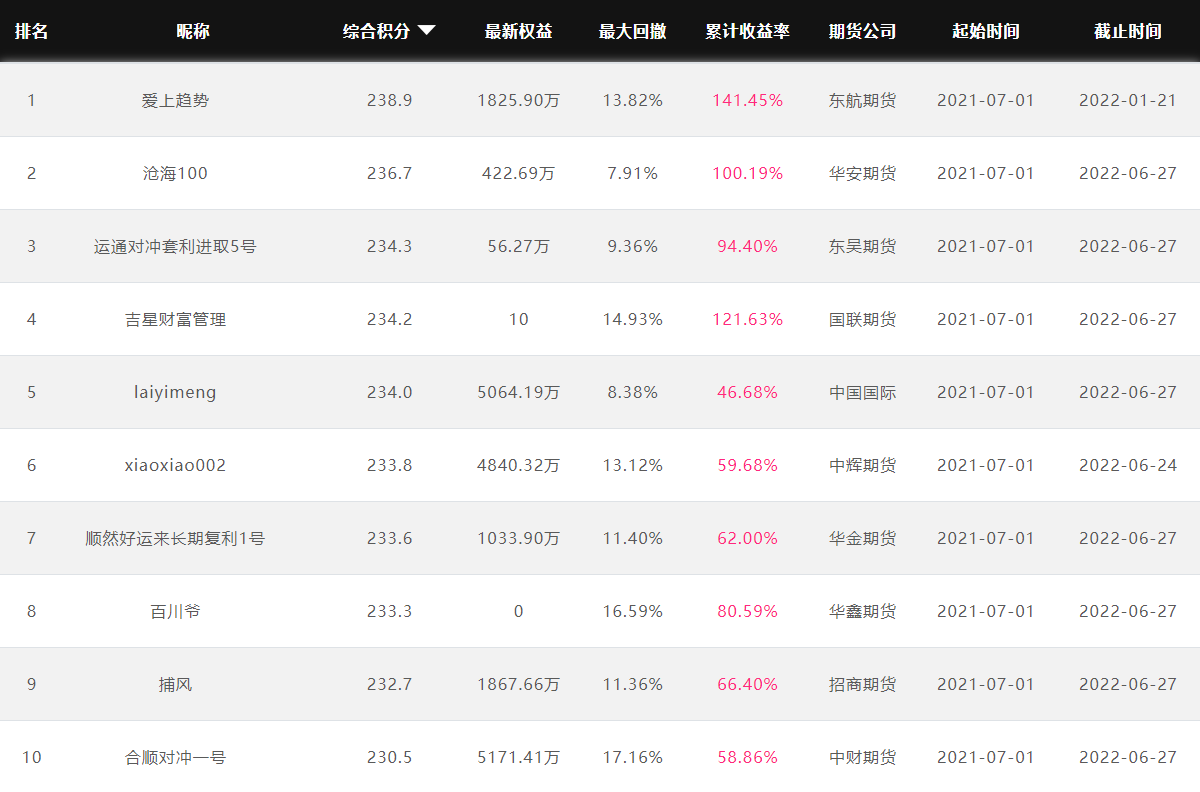
Task: Select equity value 422.69万
Action: [x=519, y=173]
